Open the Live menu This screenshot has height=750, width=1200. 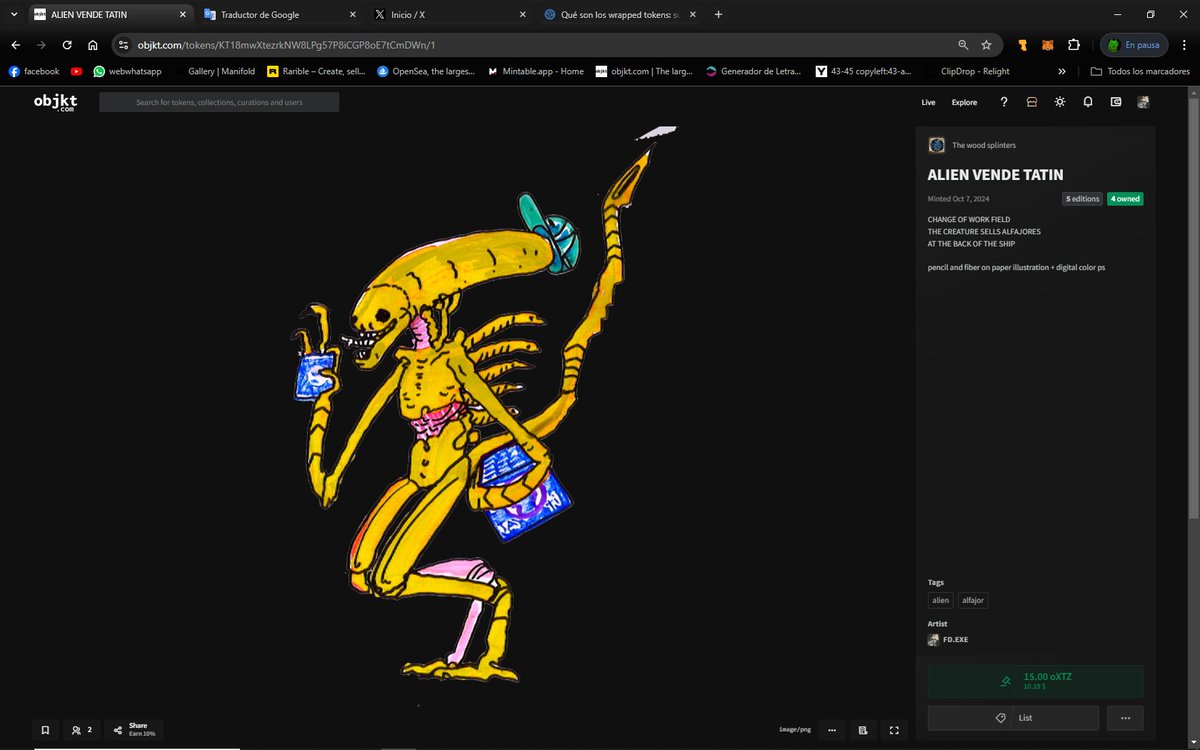point(928,102)
